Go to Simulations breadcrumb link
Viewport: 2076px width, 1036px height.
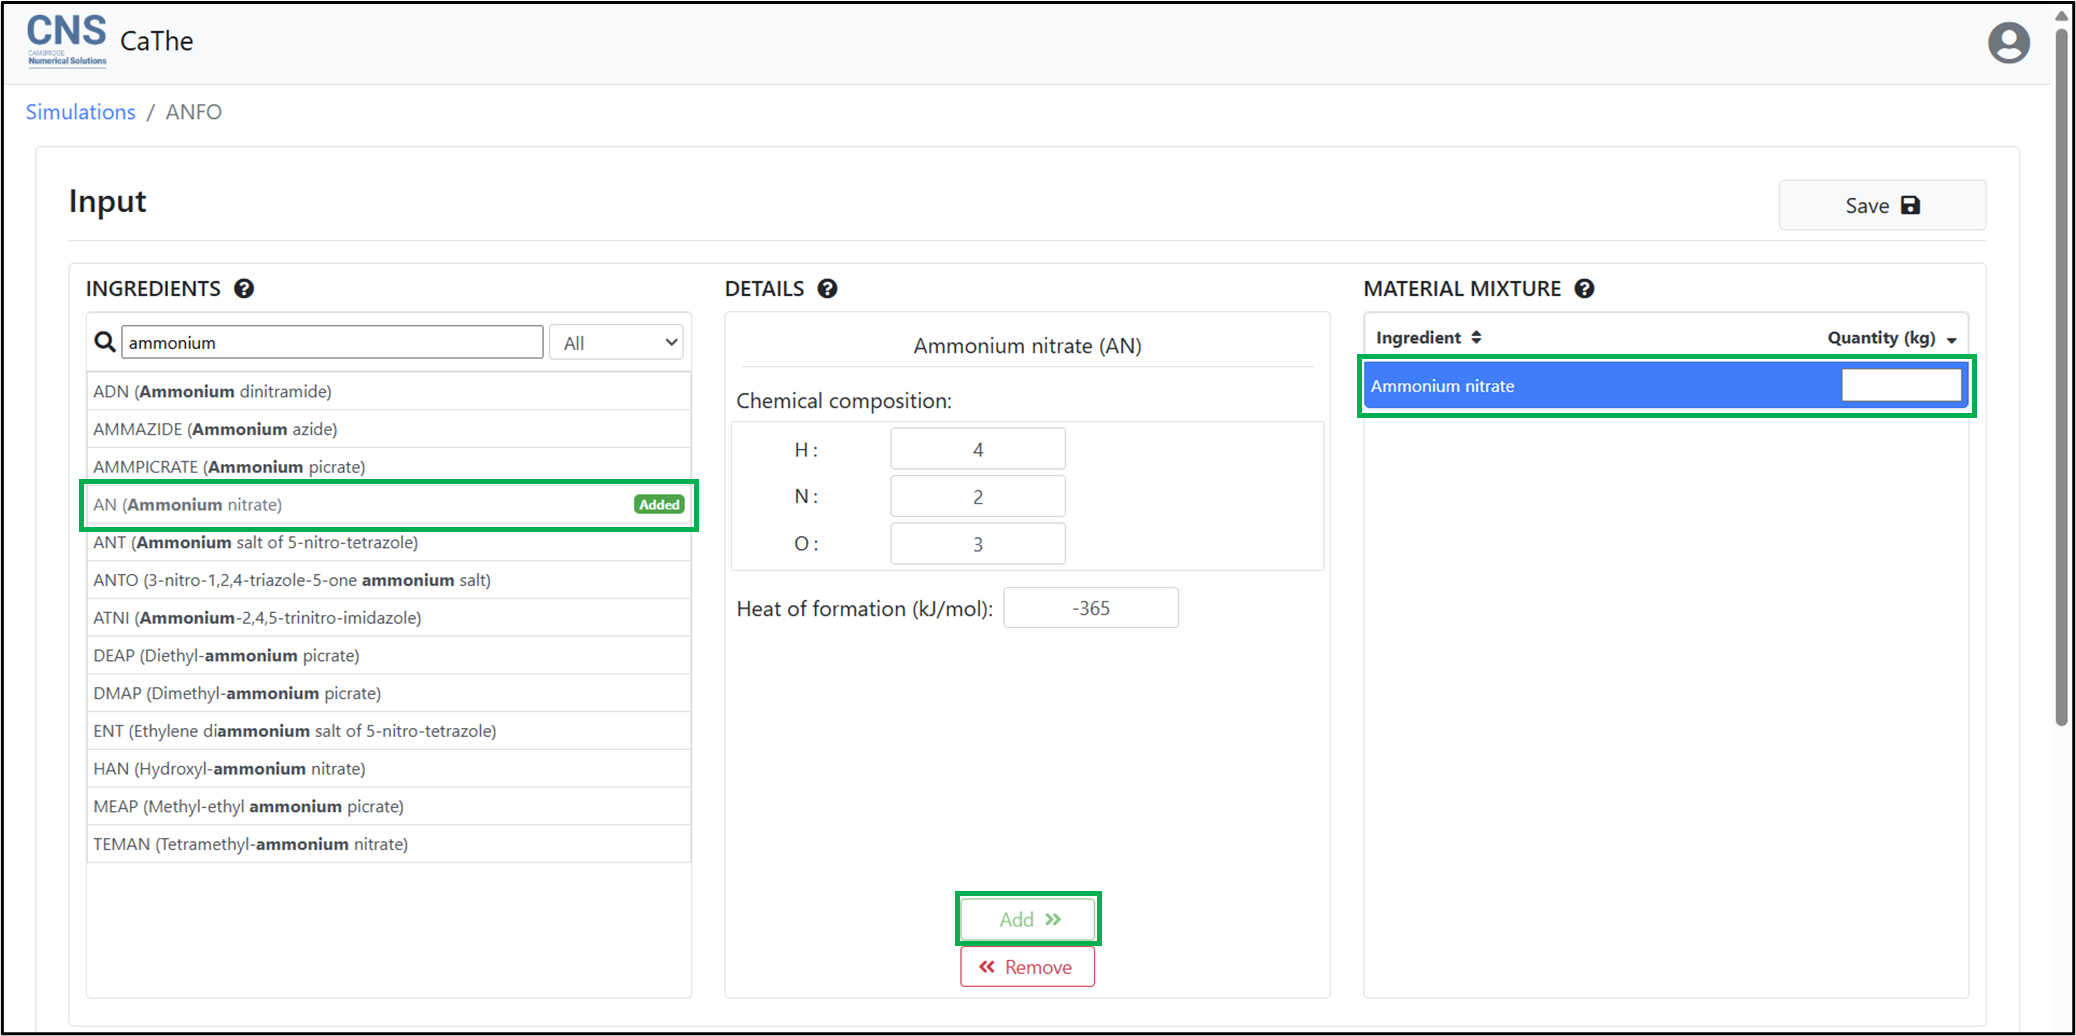[x=80, y=112]
